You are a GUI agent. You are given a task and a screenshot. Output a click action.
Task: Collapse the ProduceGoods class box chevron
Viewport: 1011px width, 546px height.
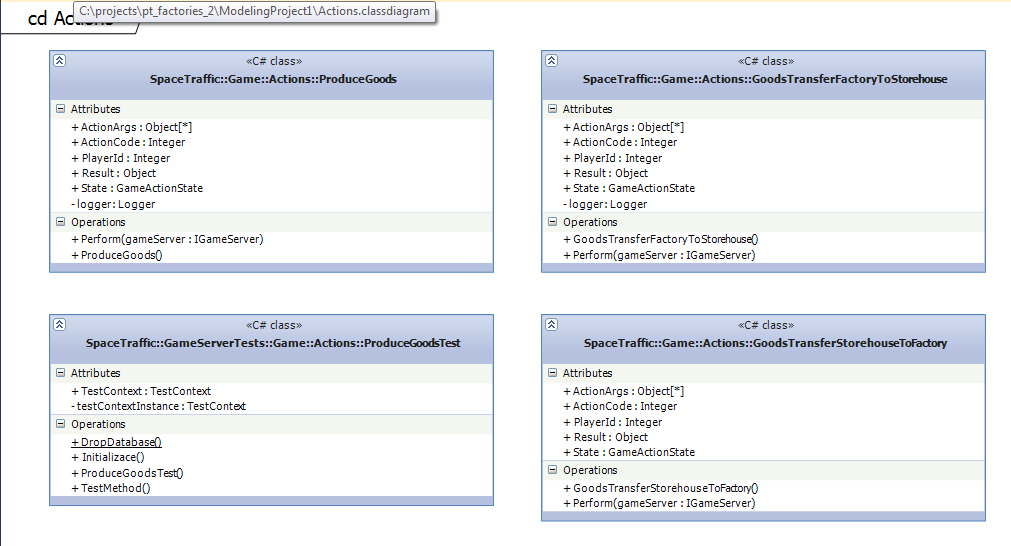click(59, 61)
